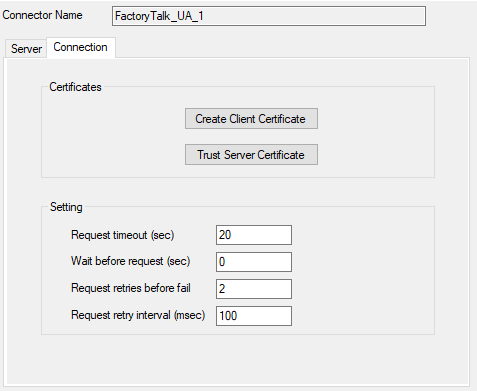Select the Connection tab
This screenshot has height=391, width=477.
click(81, 47)
